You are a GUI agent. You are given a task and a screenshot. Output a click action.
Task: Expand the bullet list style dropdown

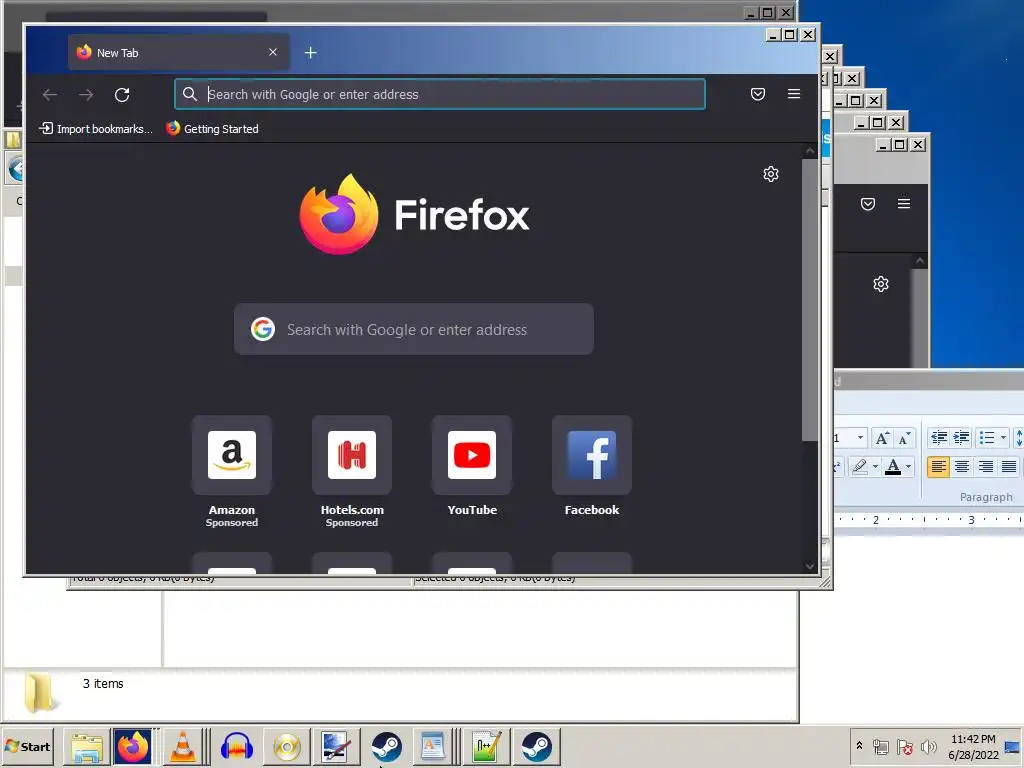1004,438
